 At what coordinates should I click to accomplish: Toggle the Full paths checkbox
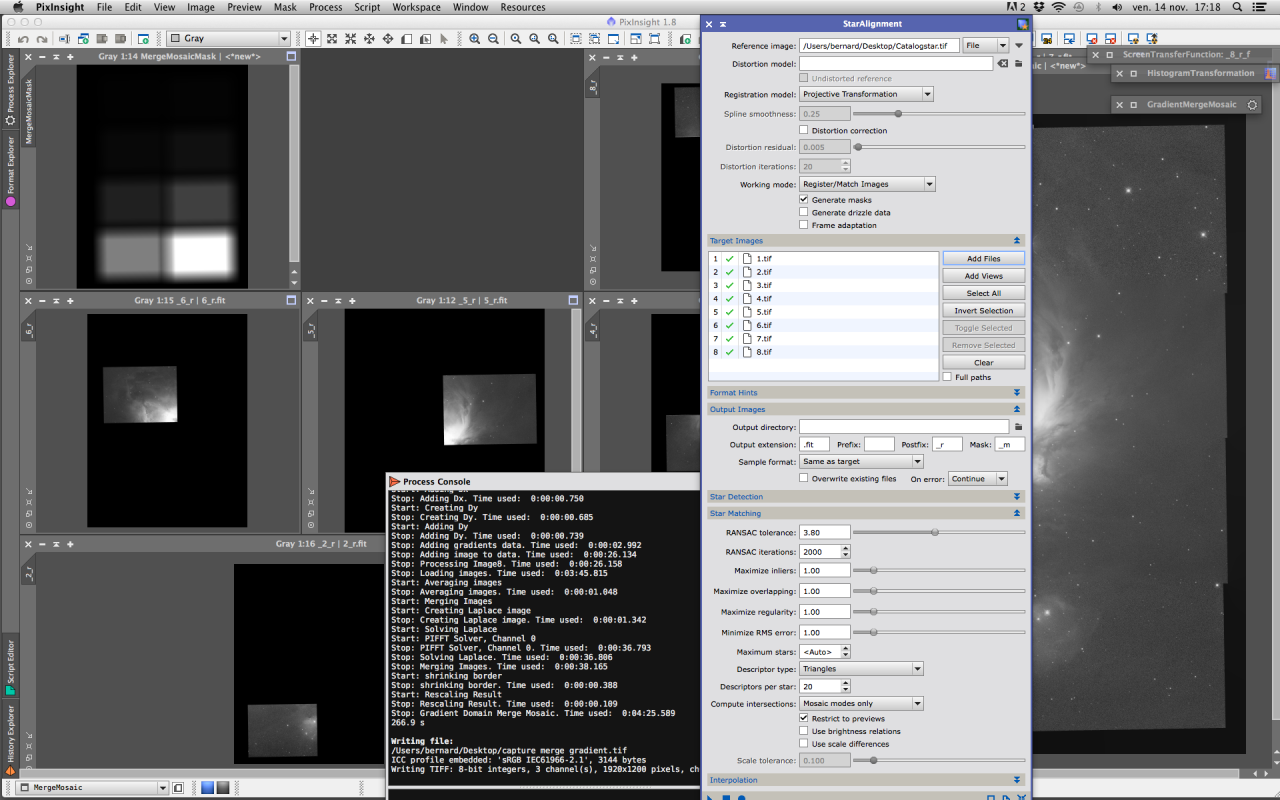click(x=947, y=377)
